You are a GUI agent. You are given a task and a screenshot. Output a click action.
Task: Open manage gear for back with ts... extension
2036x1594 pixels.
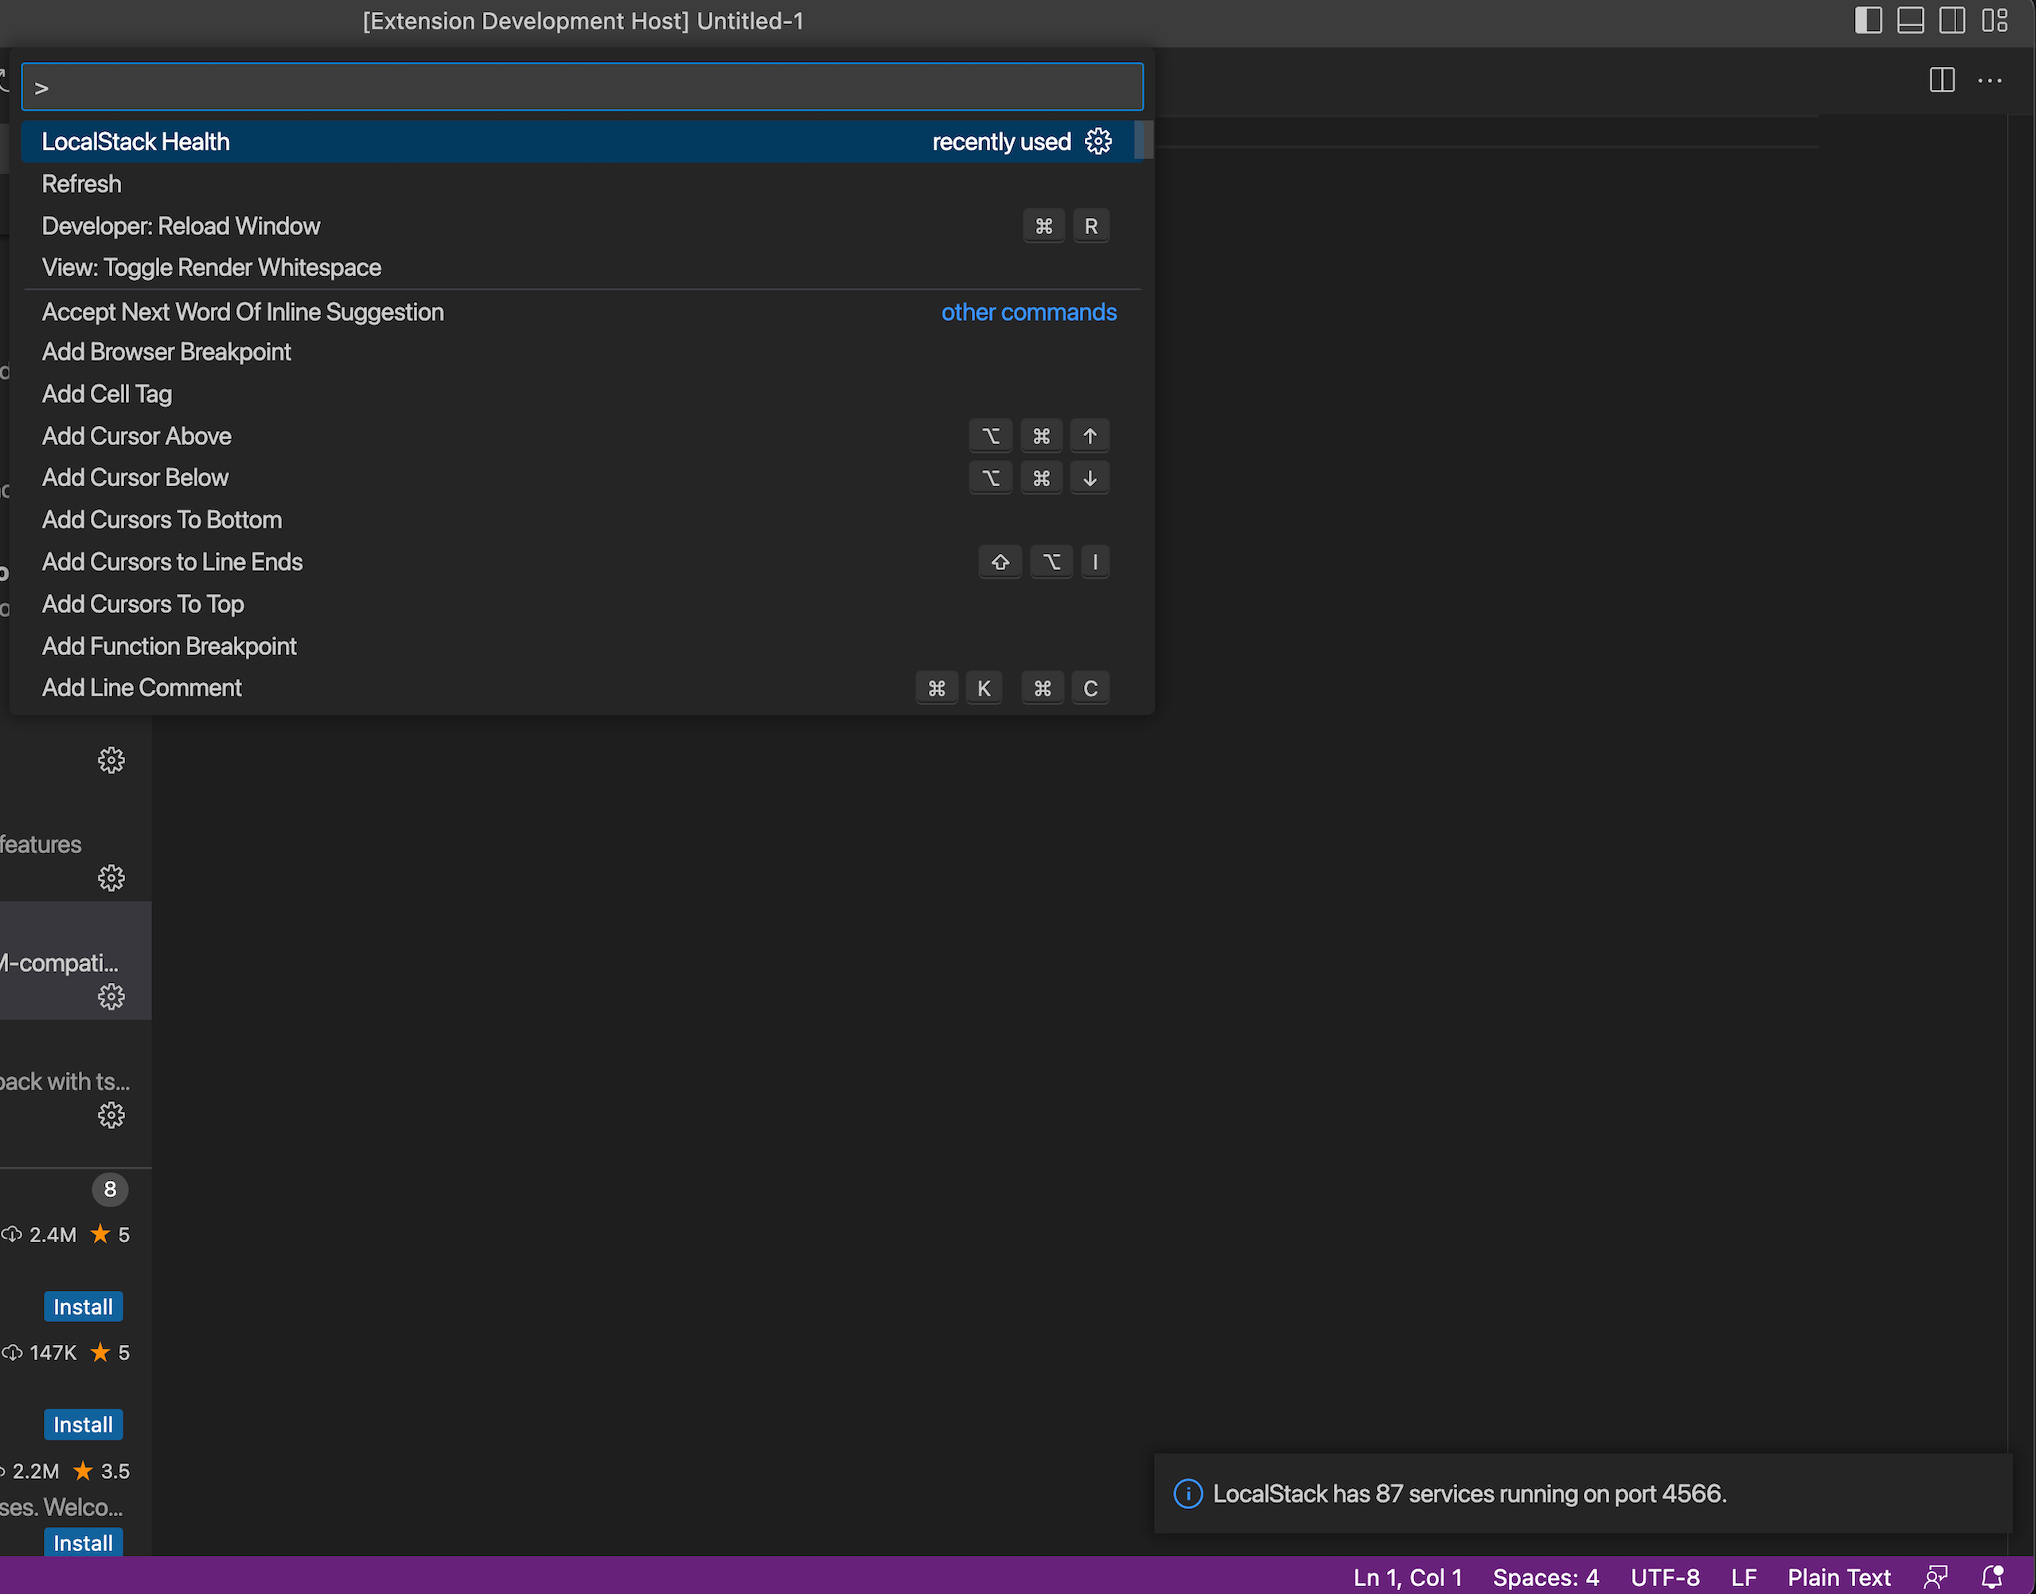coord(111,1115)
